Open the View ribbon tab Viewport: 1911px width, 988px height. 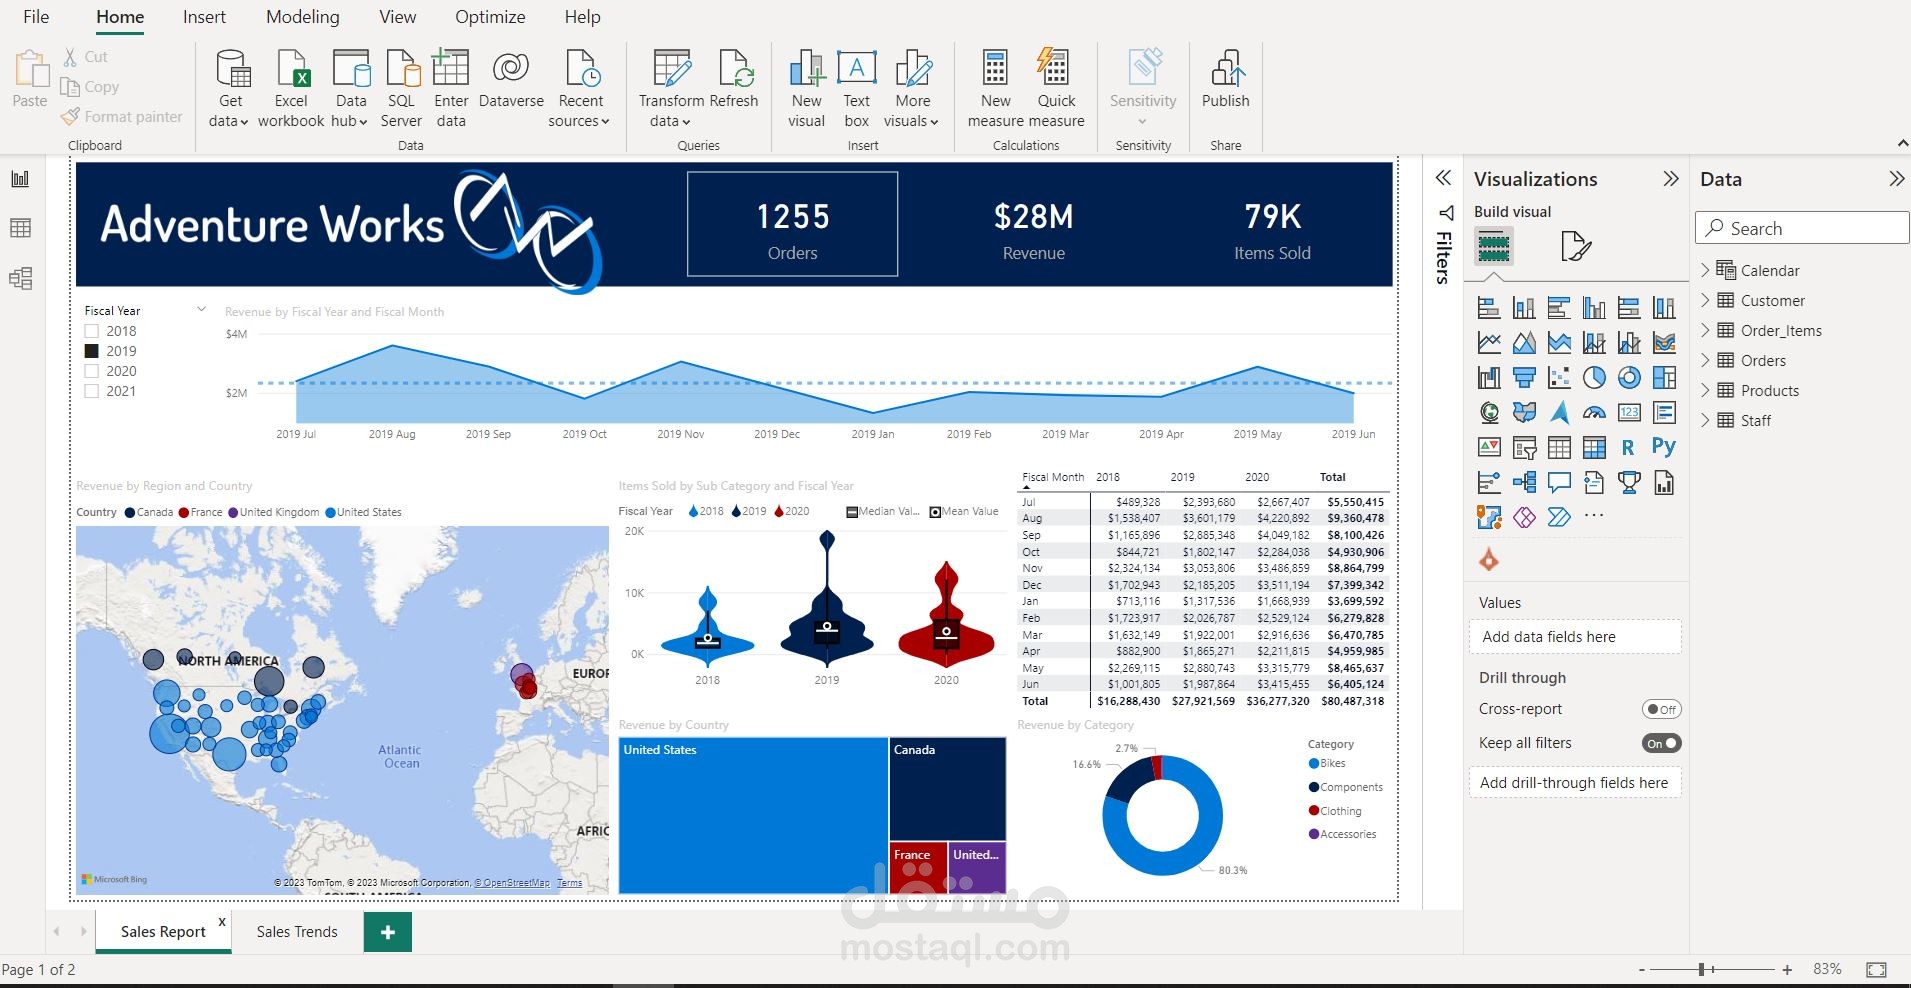tap(398, 17)
